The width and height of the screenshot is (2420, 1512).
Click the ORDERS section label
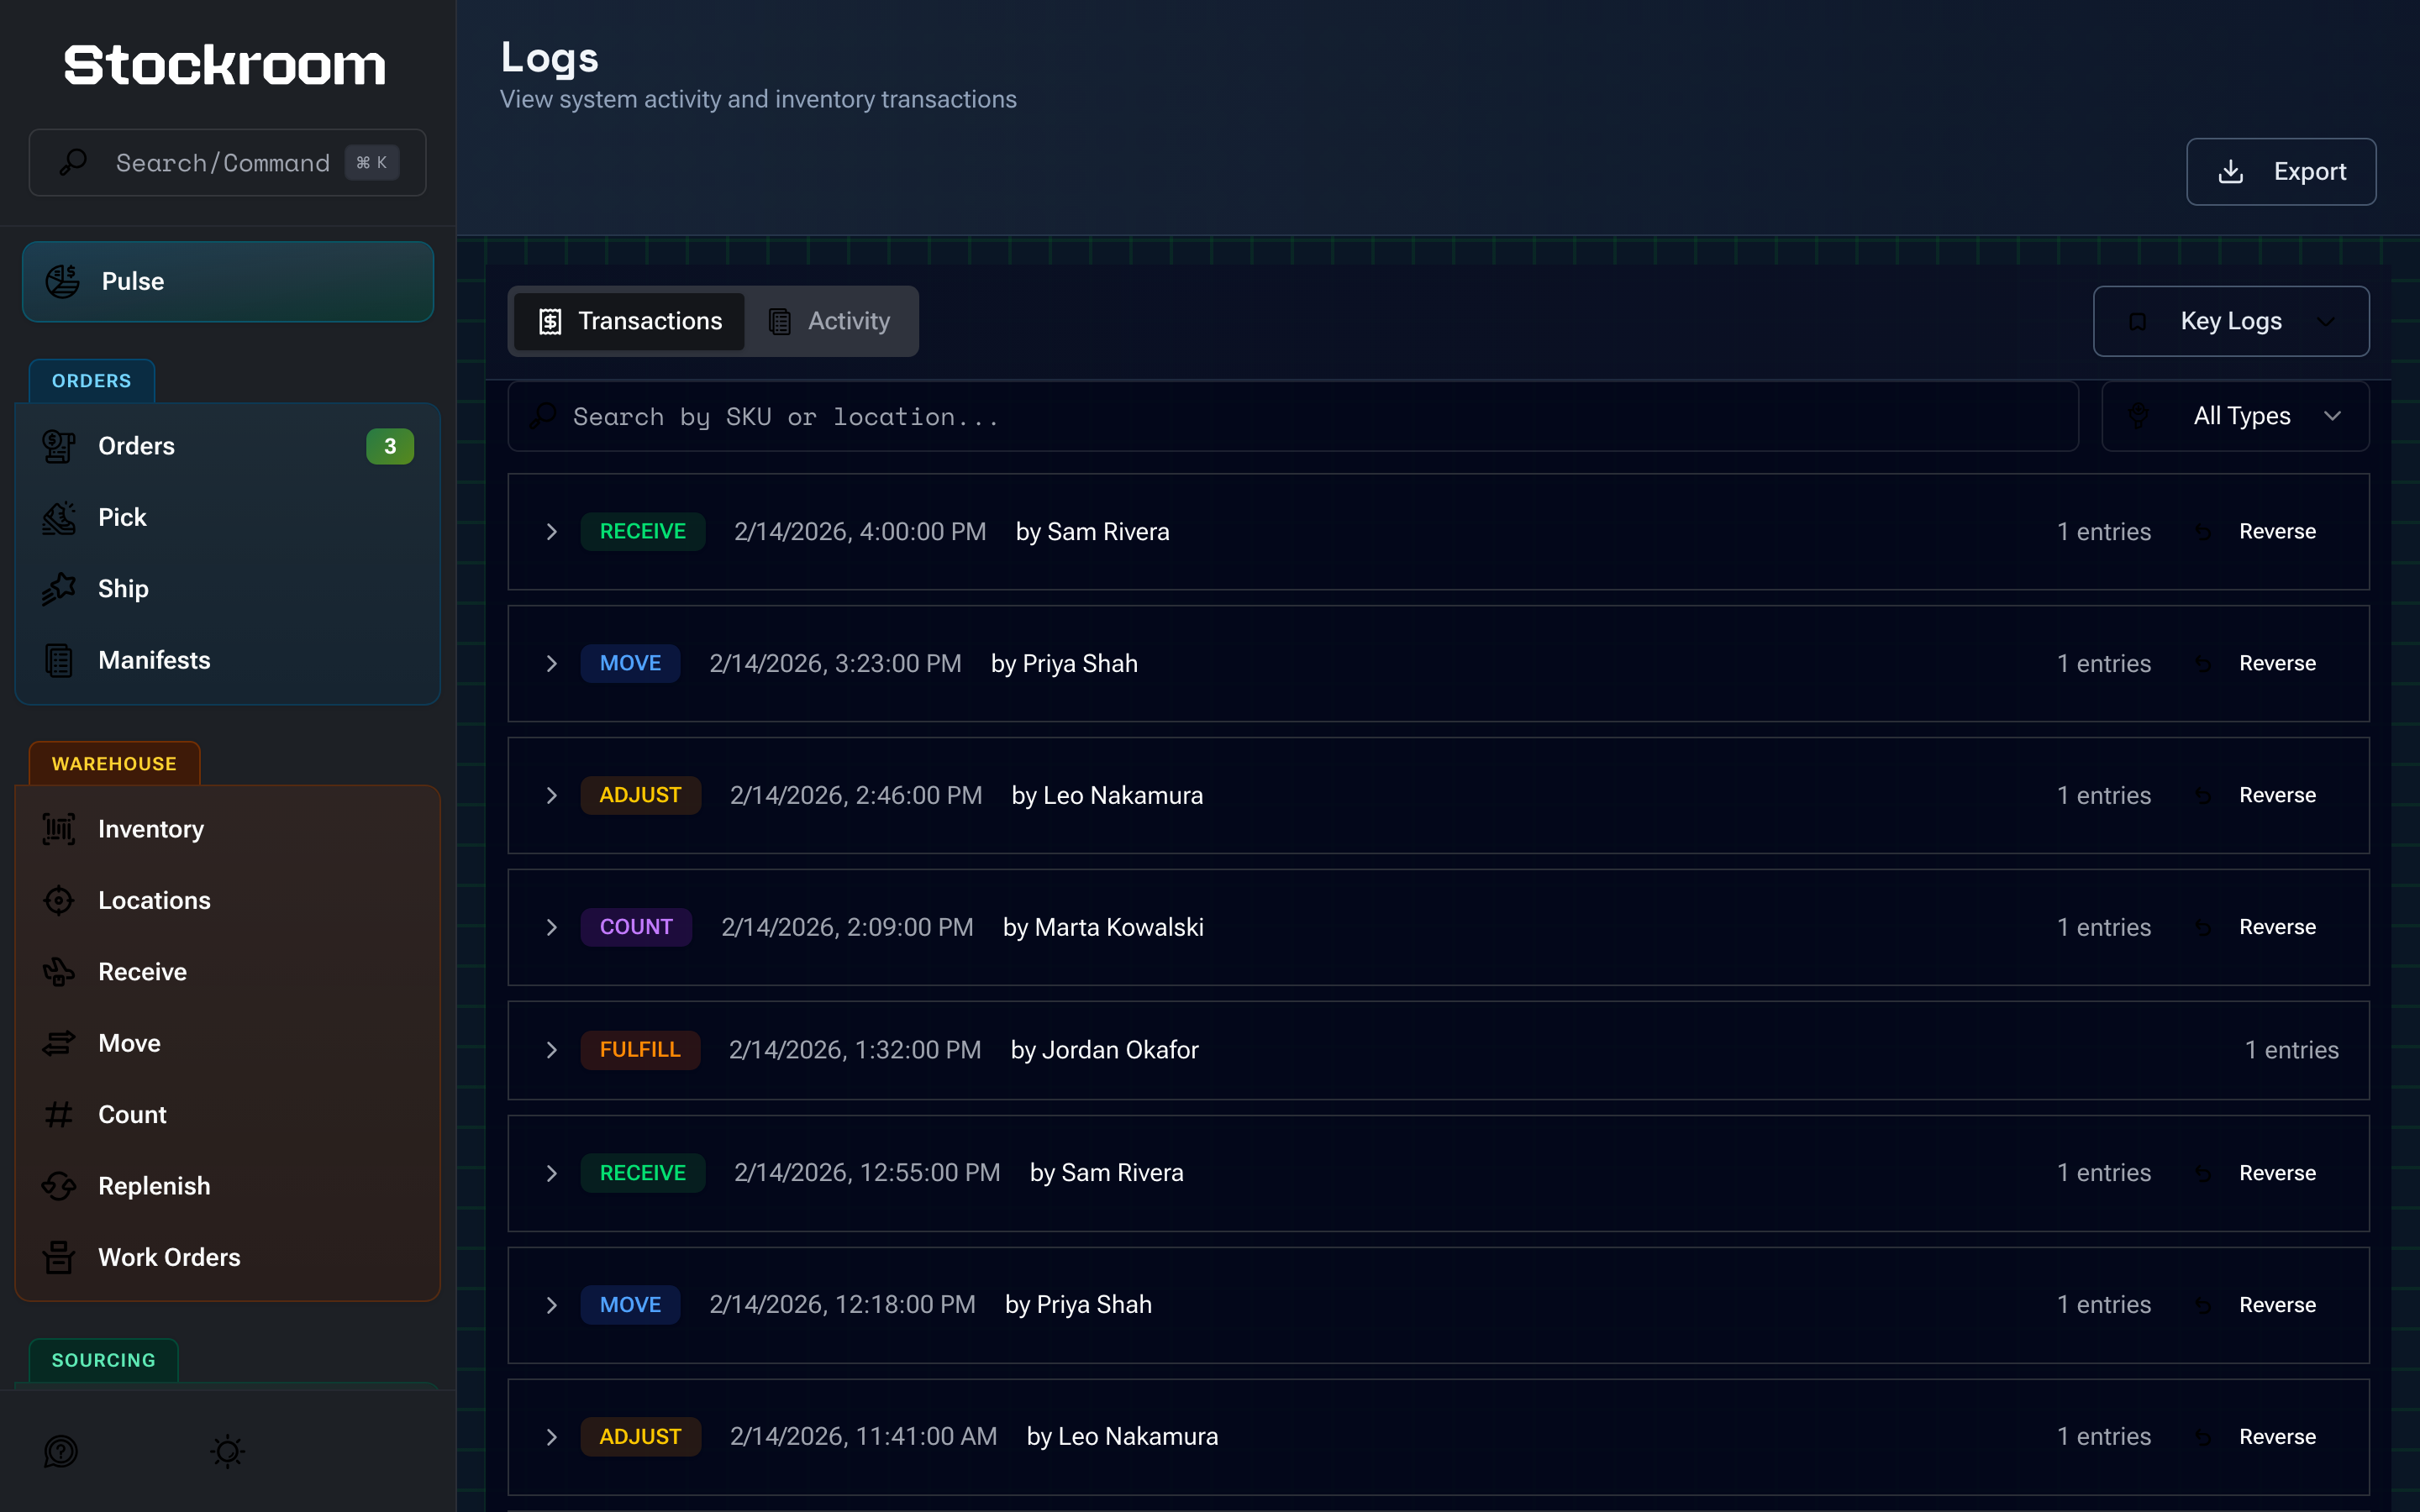(92, 381)
